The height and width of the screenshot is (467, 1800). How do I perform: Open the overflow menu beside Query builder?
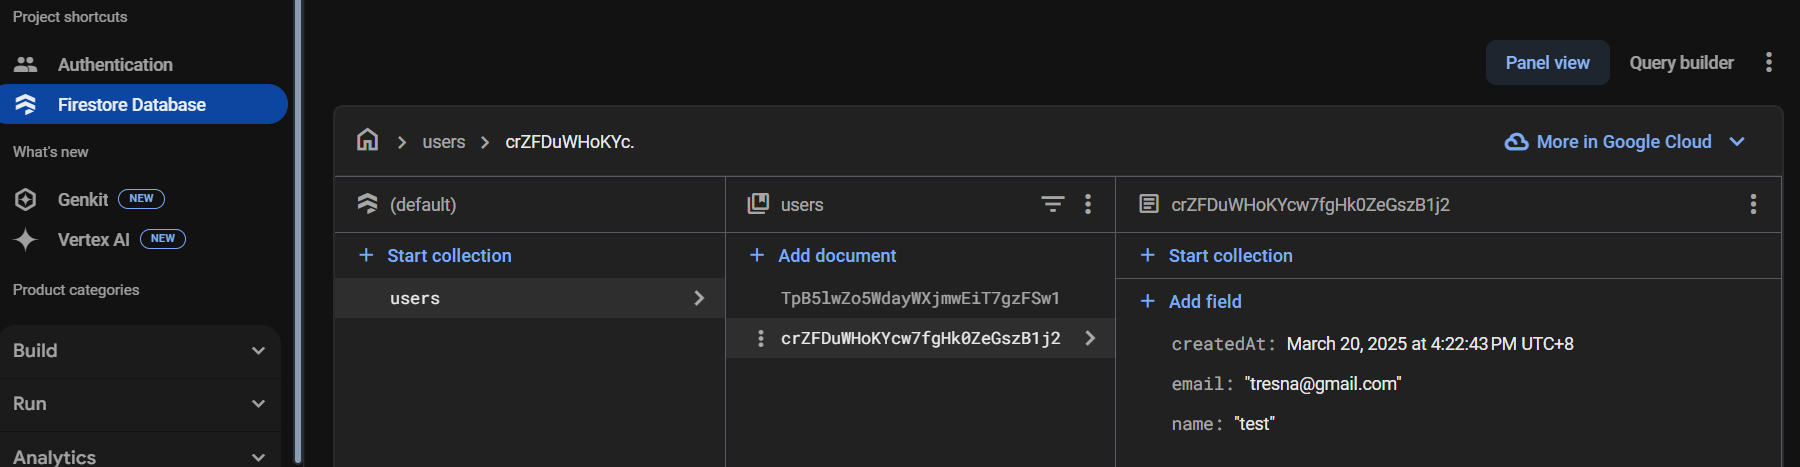(x=1768, y=62)
